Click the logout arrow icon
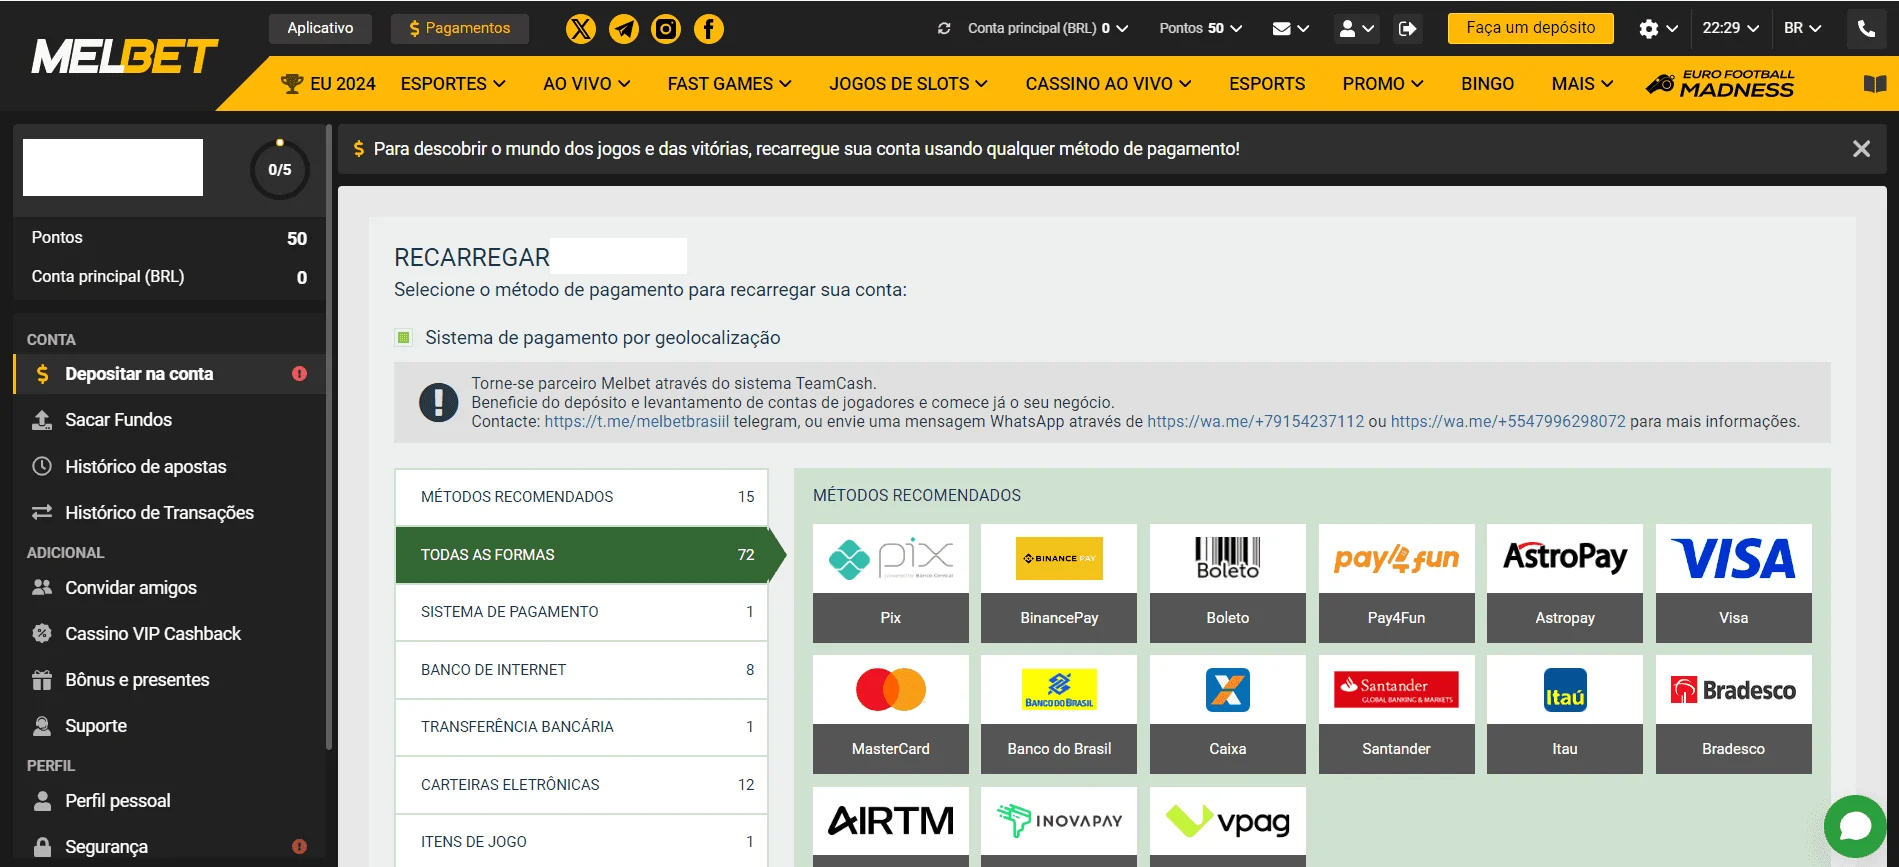The image size is (1899, 867). pos(1407,29)
